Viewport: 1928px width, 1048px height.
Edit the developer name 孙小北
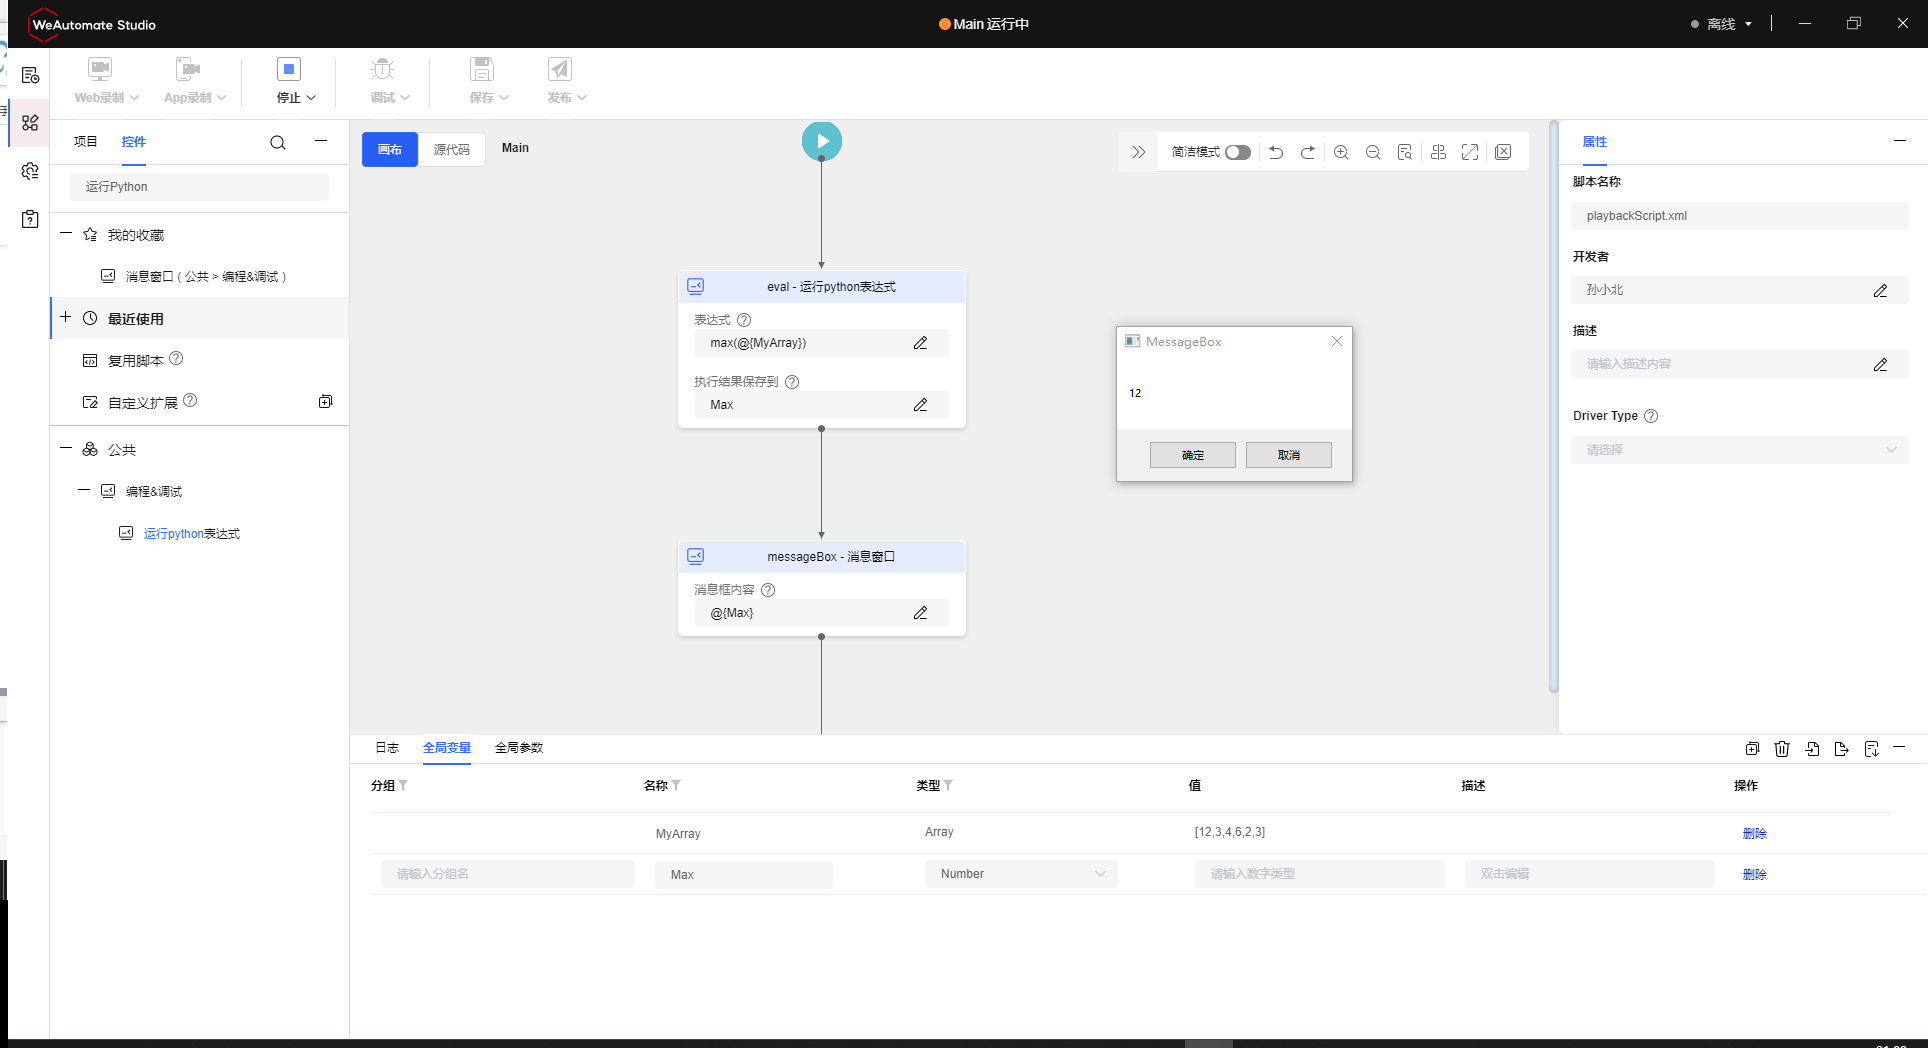click(1880, 290)
